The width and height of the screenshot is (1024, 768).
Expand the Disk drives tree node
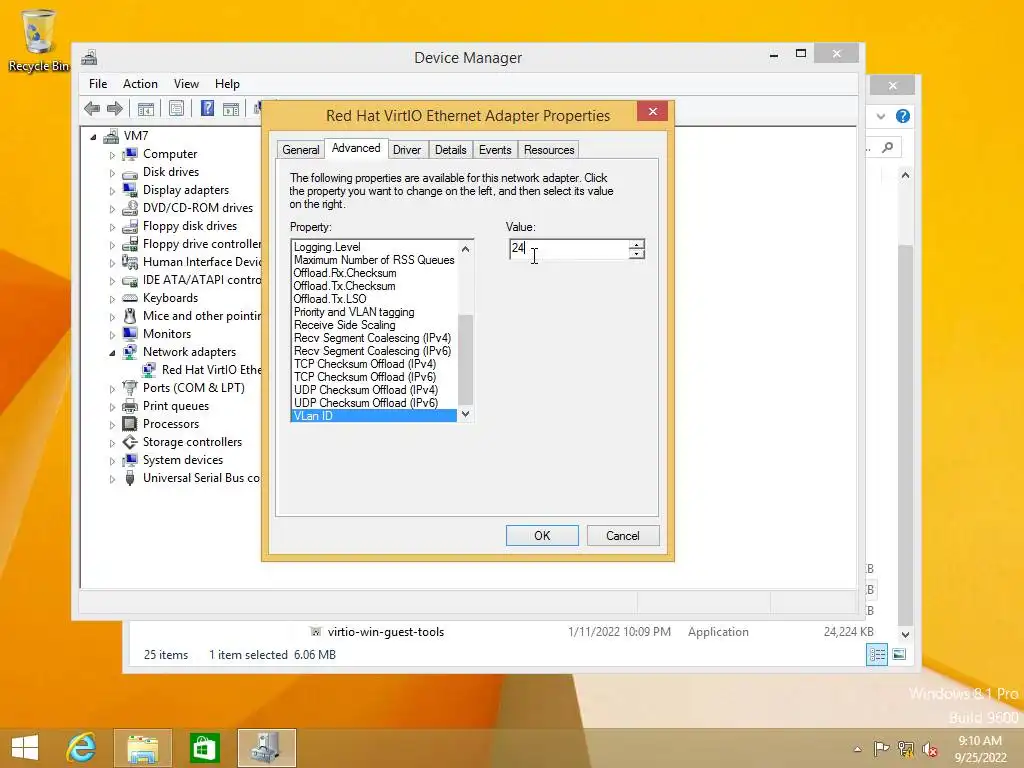pyautogui.click(x=112, y=173)
